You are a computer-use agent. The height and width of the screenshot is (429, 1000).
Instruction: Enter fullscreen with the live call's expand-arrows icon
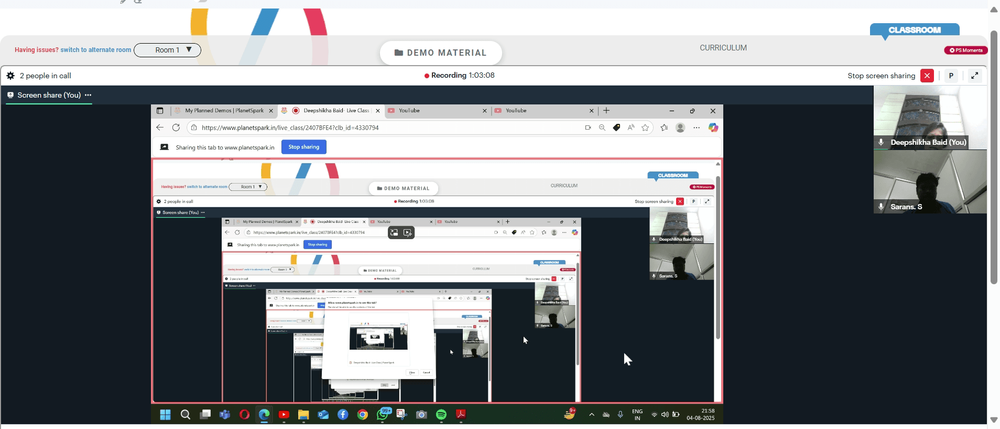974,76
